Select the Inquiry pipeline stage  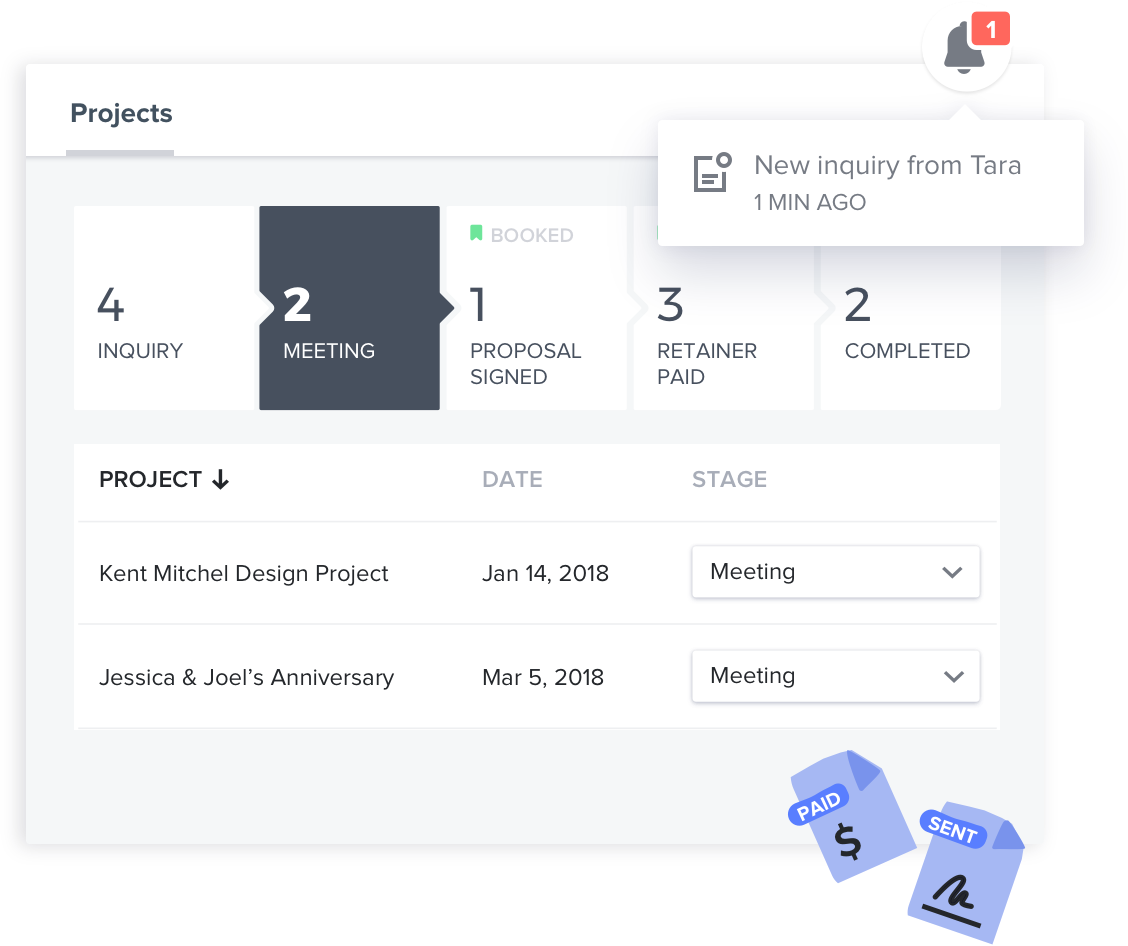(165, 308)
